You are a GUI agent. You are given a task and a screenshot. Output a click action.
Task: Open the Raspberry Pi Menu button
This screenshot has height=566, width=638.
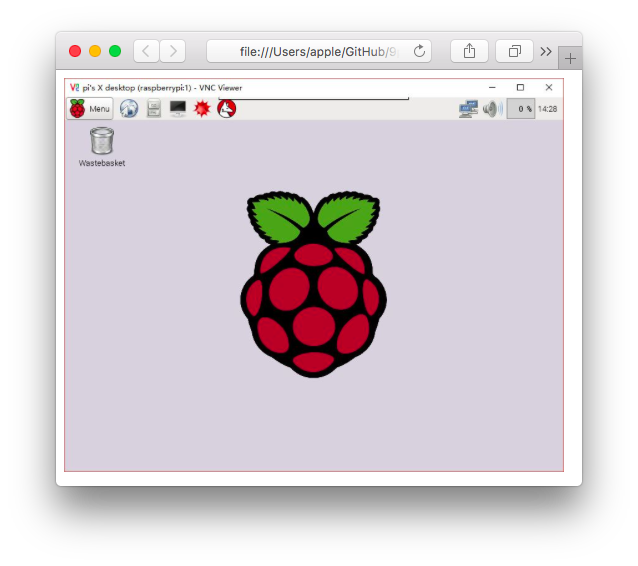pyautogui.click(x=90, y=109)
